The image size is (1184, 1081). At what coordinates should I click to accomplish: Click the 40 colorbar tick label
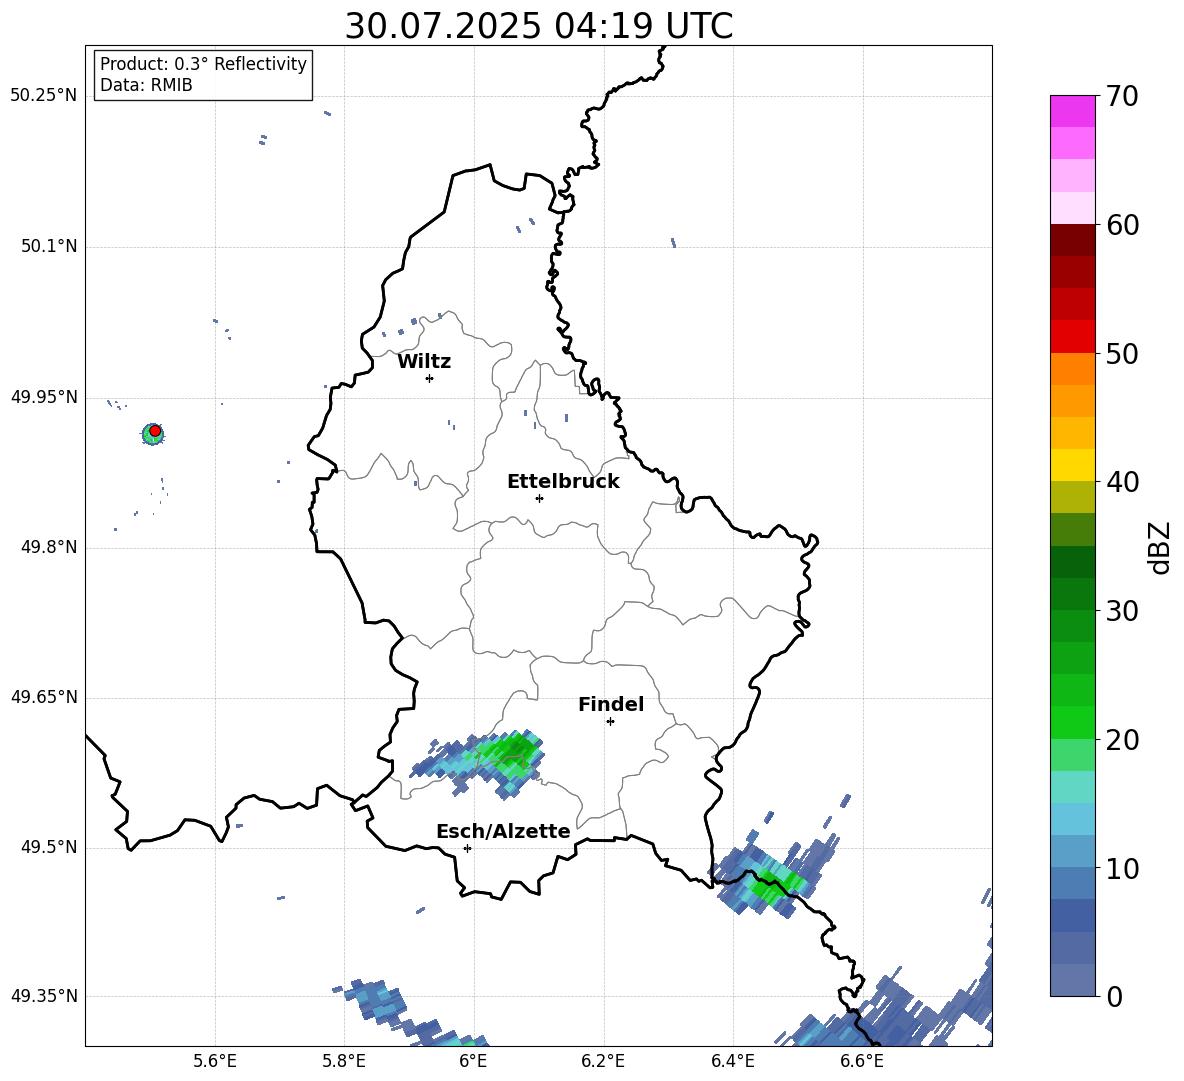(1122, 482)
